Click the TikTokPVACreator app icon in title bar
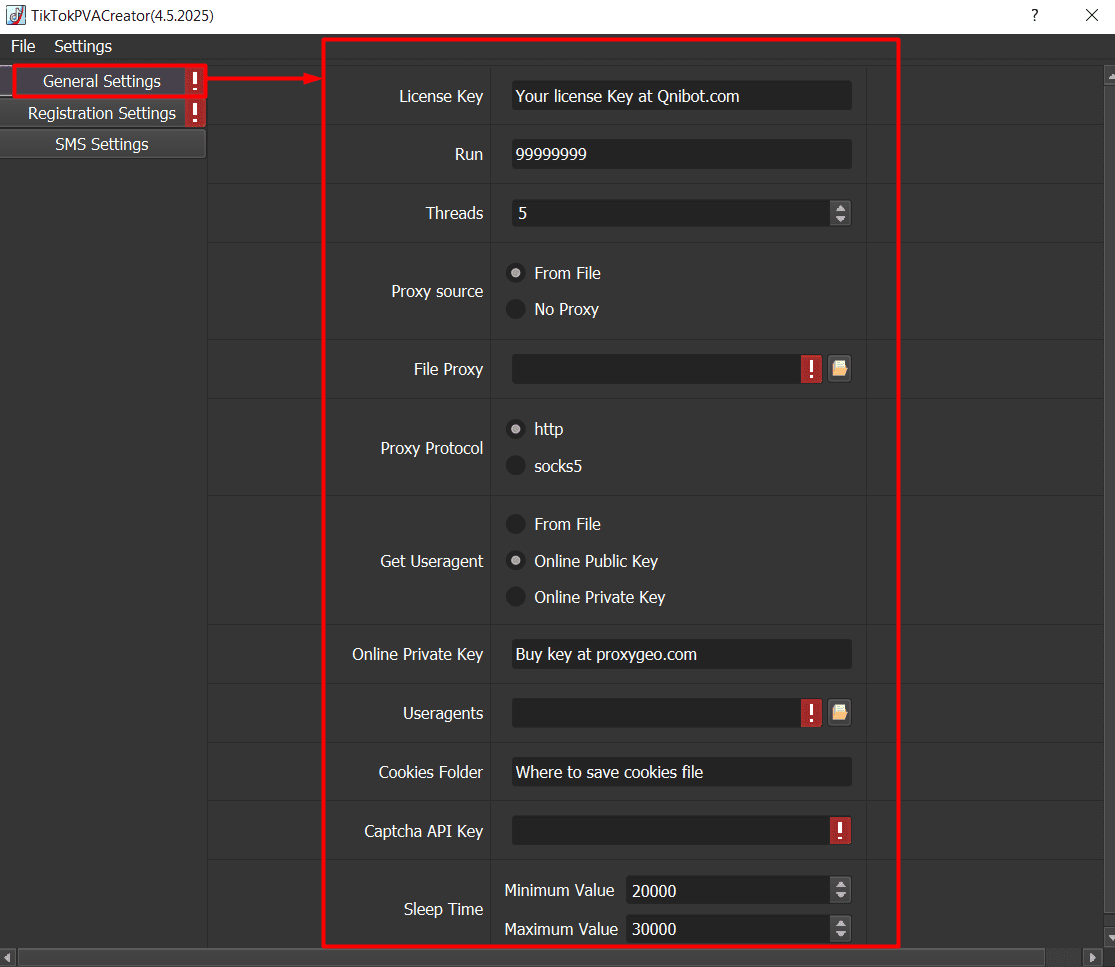 16,15
